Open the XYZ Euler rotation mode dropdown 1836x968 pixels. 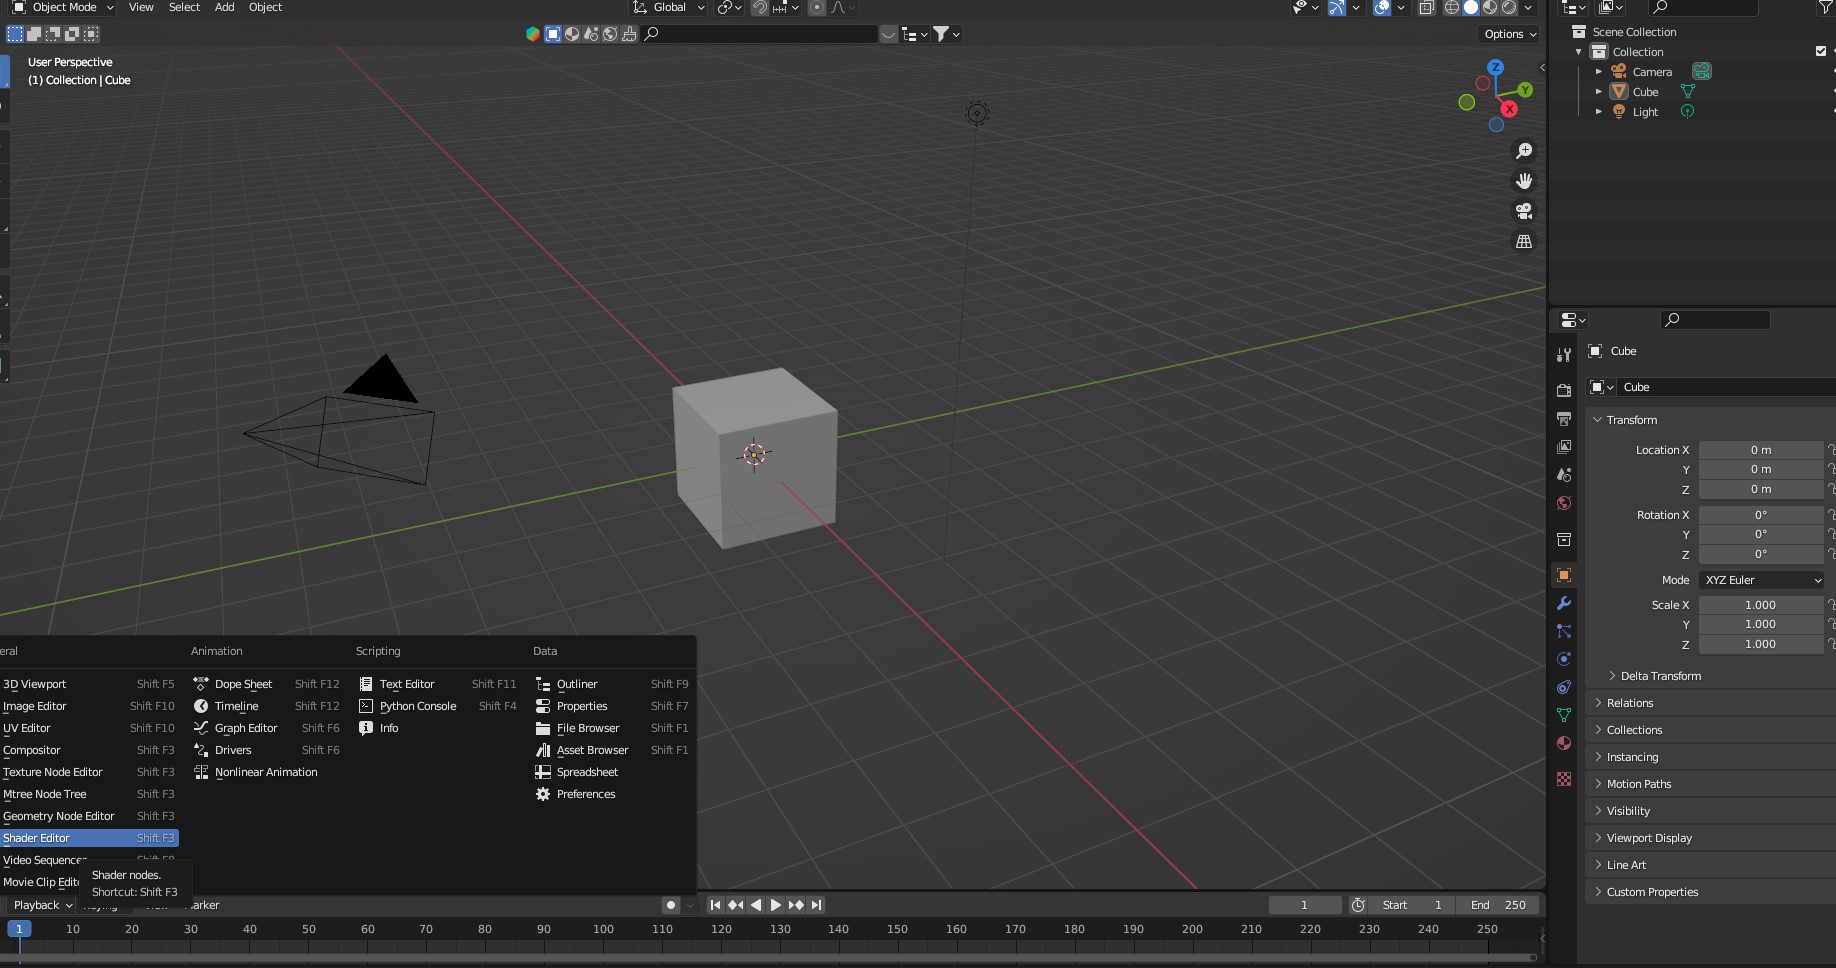1761,580
